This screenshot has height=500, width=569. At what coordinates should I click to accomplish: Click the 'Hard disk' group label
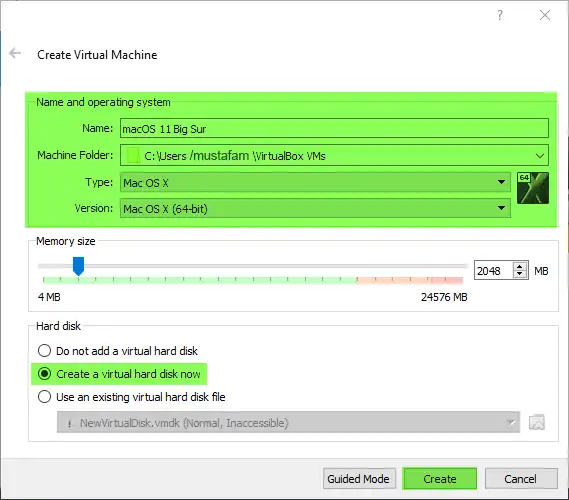click(x=58, y=326)
